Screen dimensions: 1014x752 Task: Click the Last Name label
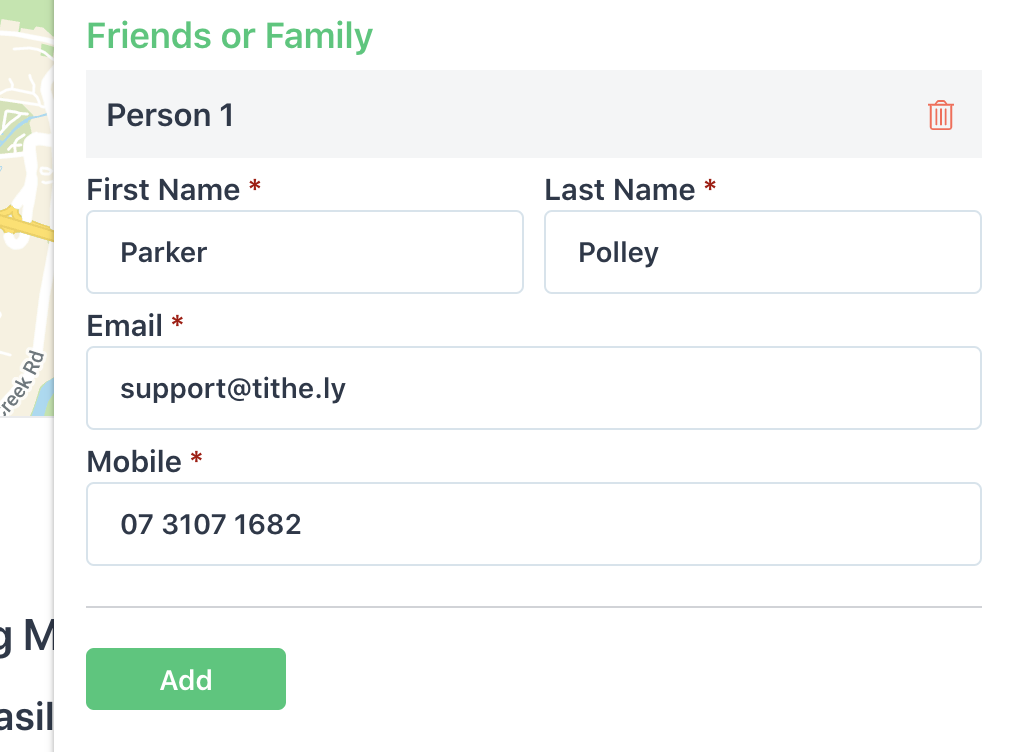[620, 190]
